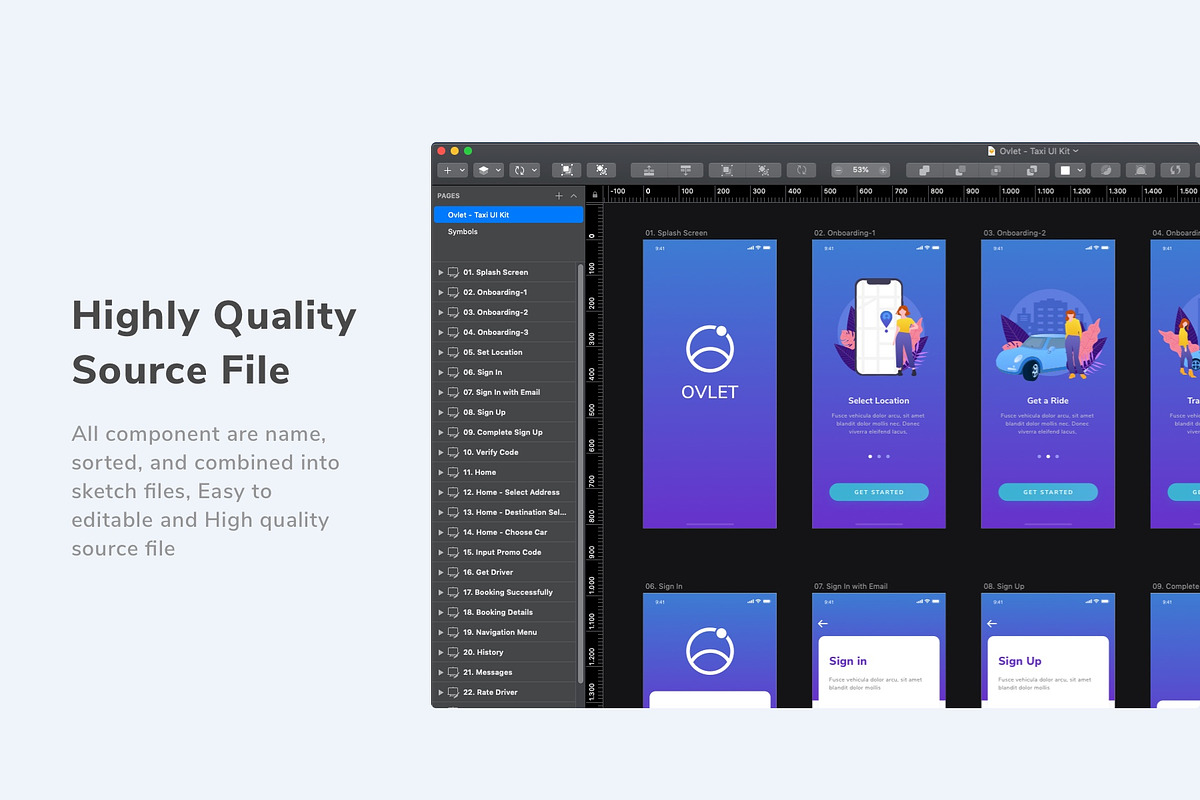
Task: Apply the Subtract boolean operation icon
Action: (960, 170)
